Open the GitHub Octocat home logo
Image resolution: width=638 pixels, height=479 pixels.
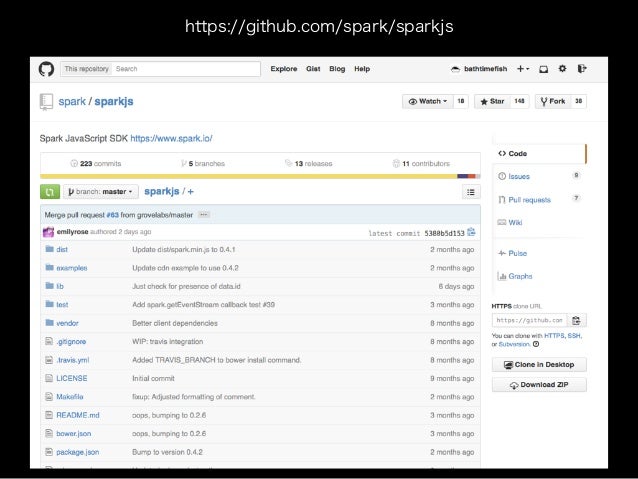pos(46,69)
